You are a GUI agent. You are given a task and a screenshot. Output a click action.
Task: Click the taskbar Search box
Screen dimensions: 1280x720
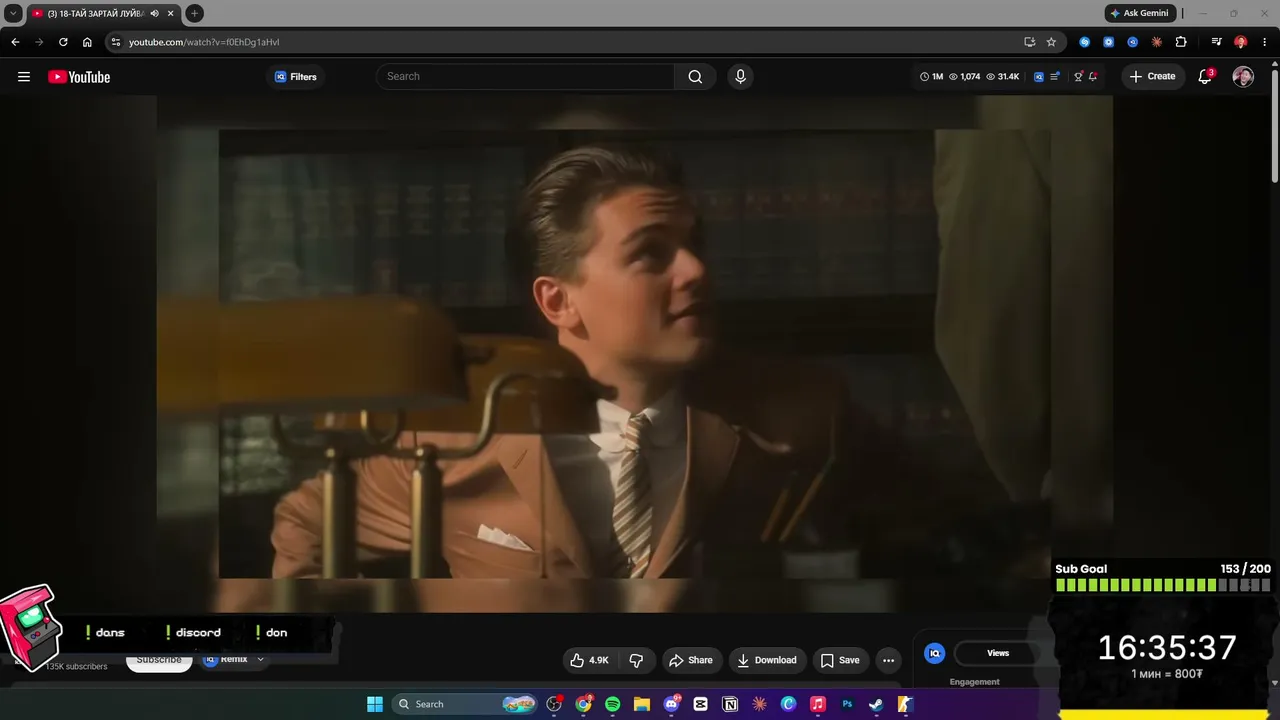click(466, 704)
